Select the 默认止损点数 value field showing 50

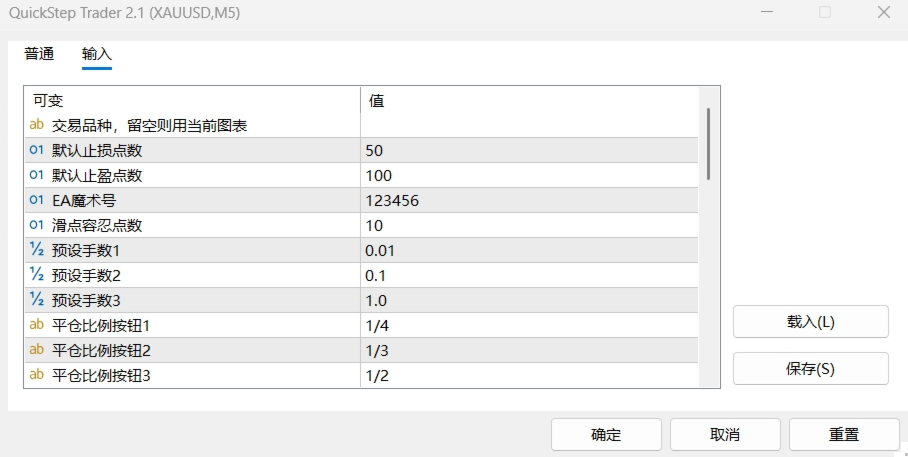pyautogui.click(x=530, y=150)
